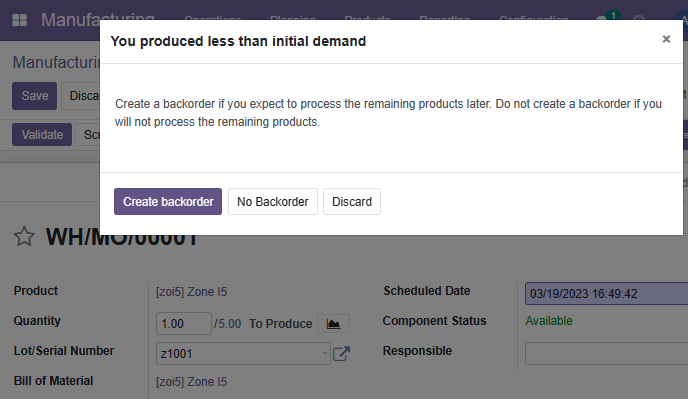This screenshot has width=688, height=399.
Task: Open the [zoi5] Zone I5 product link
Action: tap(192, 292)
